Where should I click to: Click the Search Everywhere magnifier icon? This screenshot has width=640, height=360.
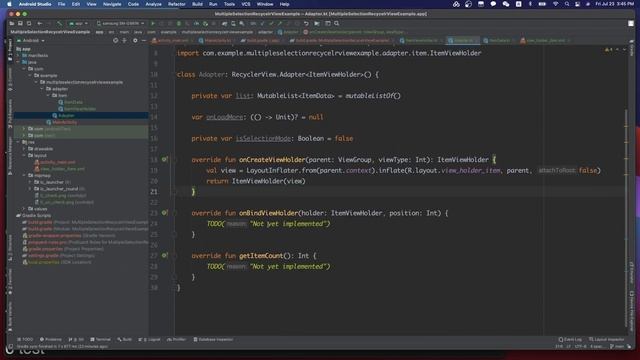tap(337, 24)
